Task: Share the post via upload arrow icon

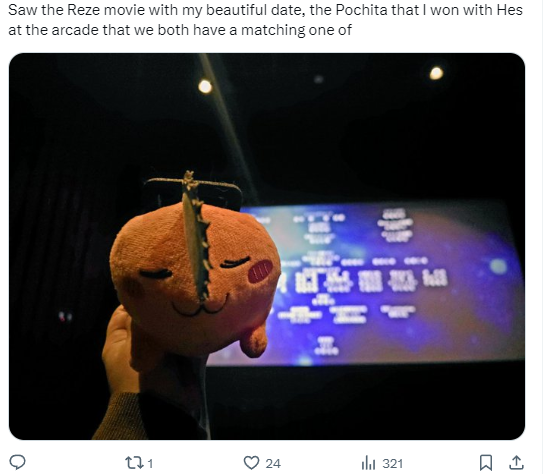Action: [516, 463]
